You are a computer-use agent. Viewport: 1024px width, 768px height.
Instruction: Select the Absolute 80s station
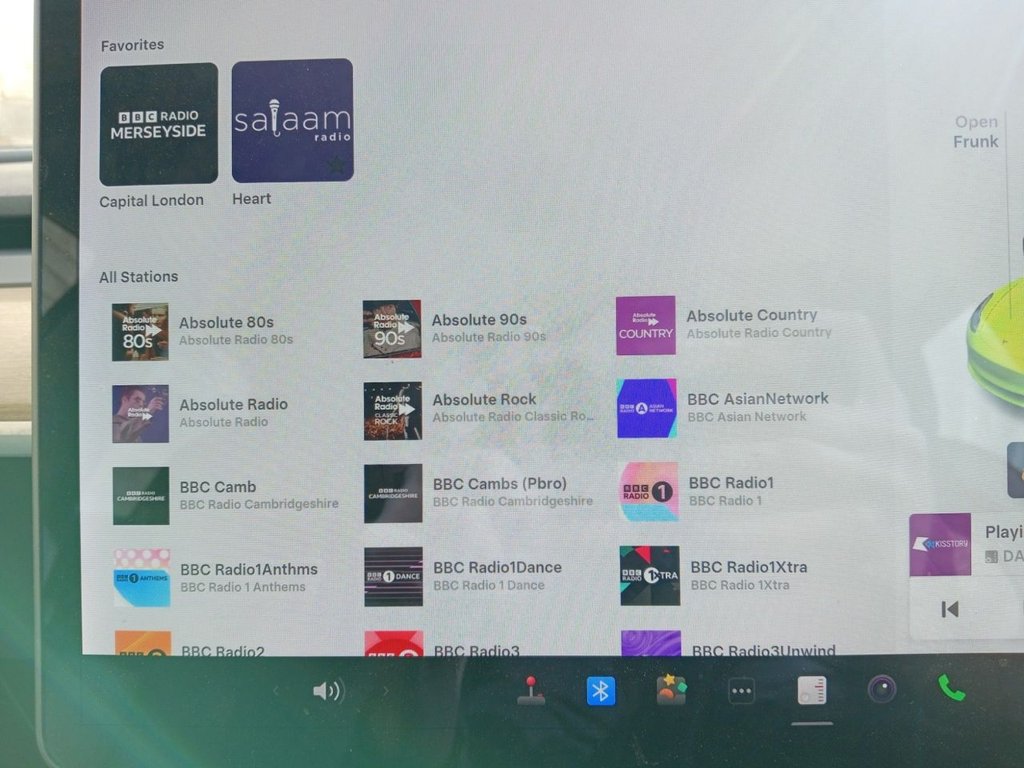pos(140,331)
